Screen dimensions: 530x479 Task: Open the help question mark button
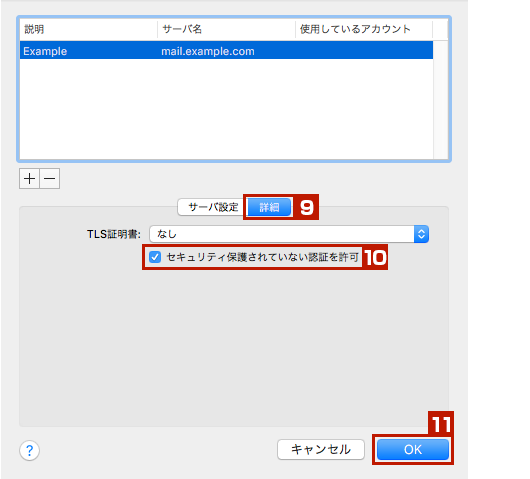pos(29,450)
